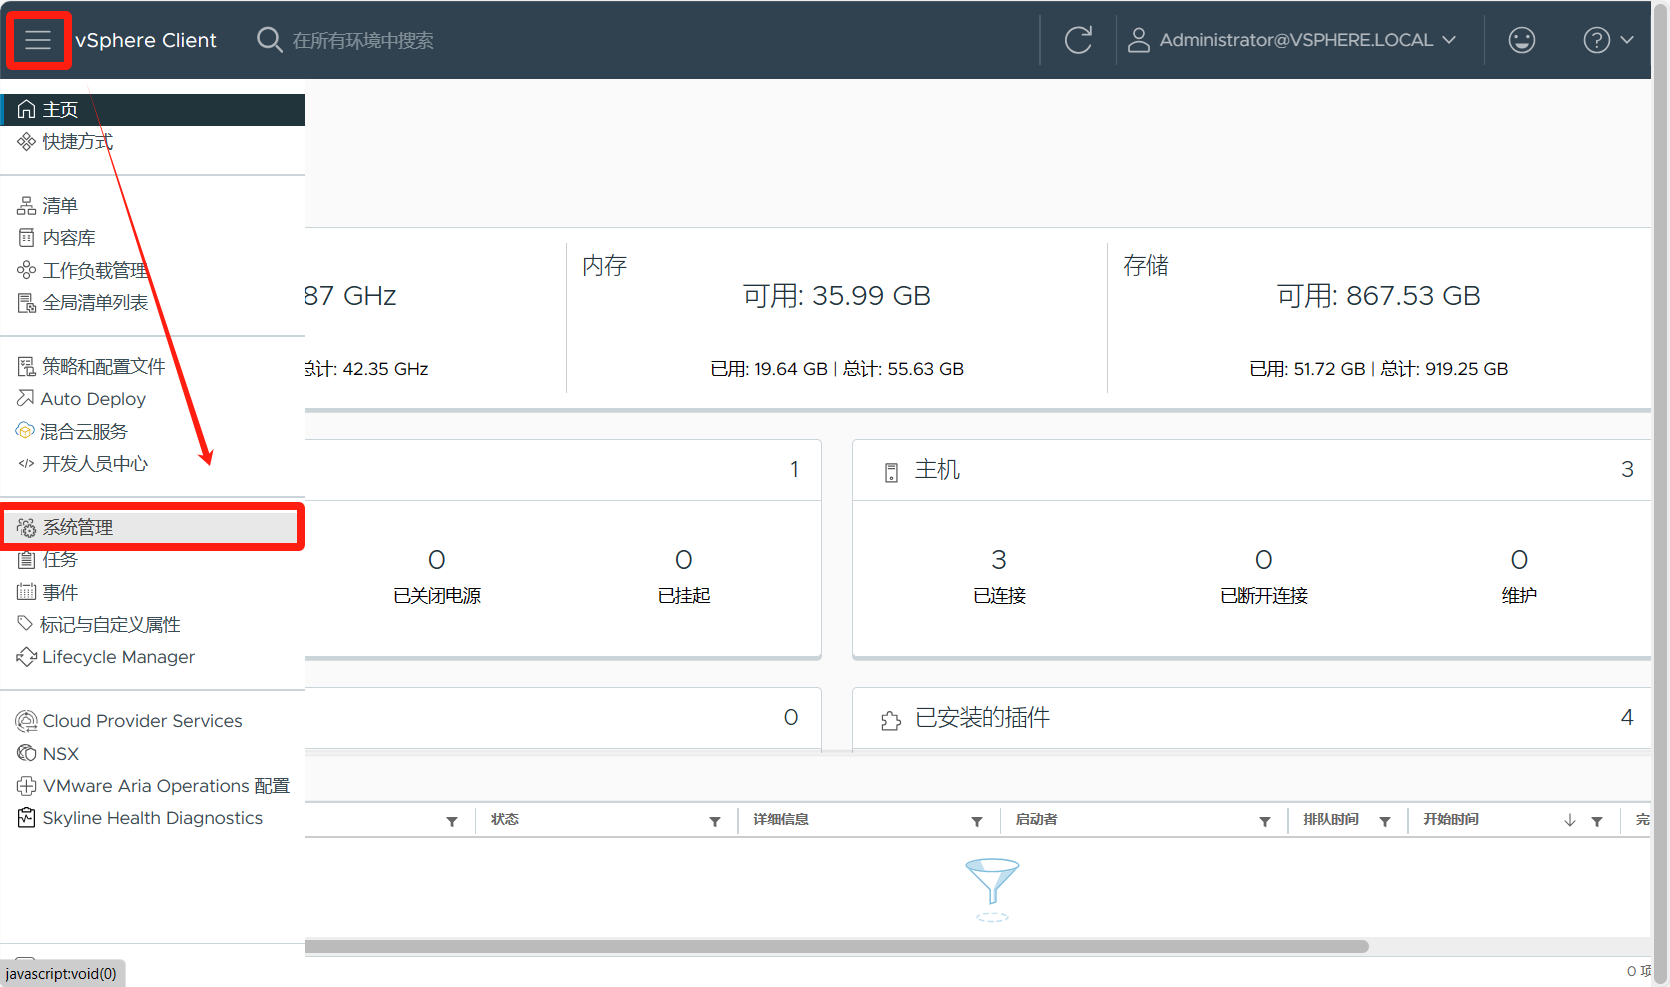
Task: Select 系统管理 in the sidebar menu
Action: [78, 527]
